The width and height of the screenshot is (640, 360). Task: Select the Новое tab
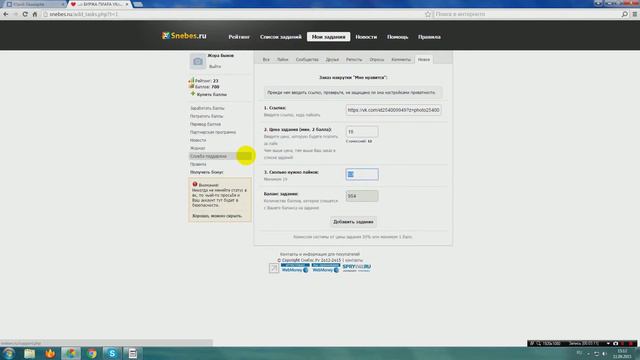click(424, 60)
